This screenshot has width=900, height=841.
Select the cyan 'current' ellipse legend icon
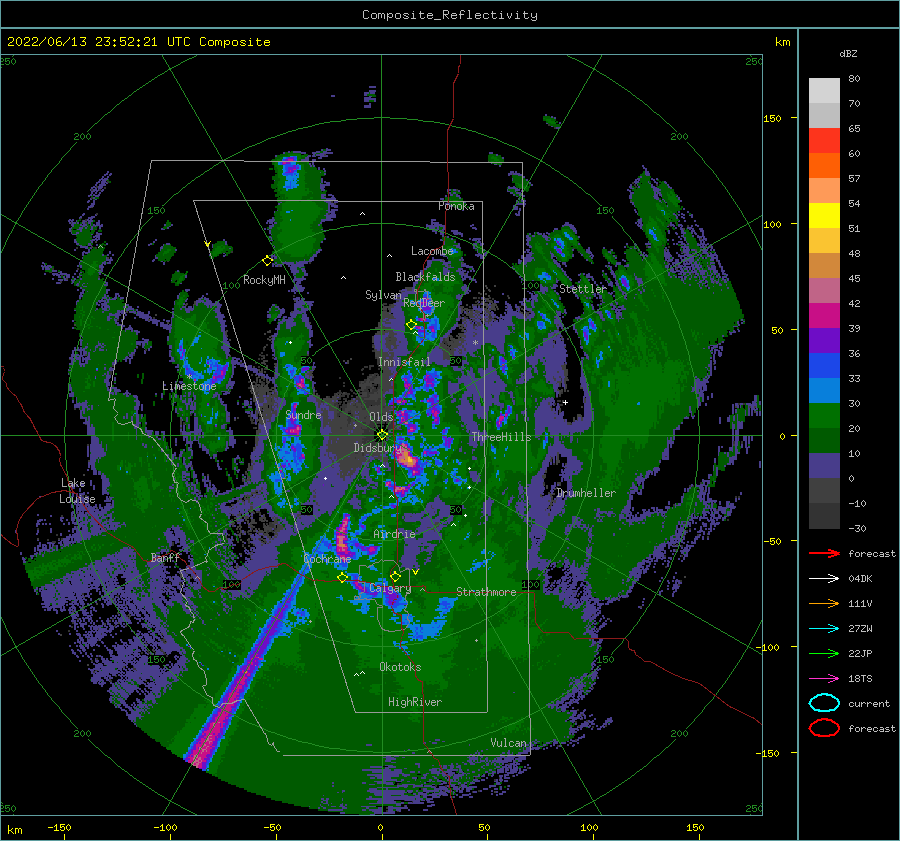(824, 703)
